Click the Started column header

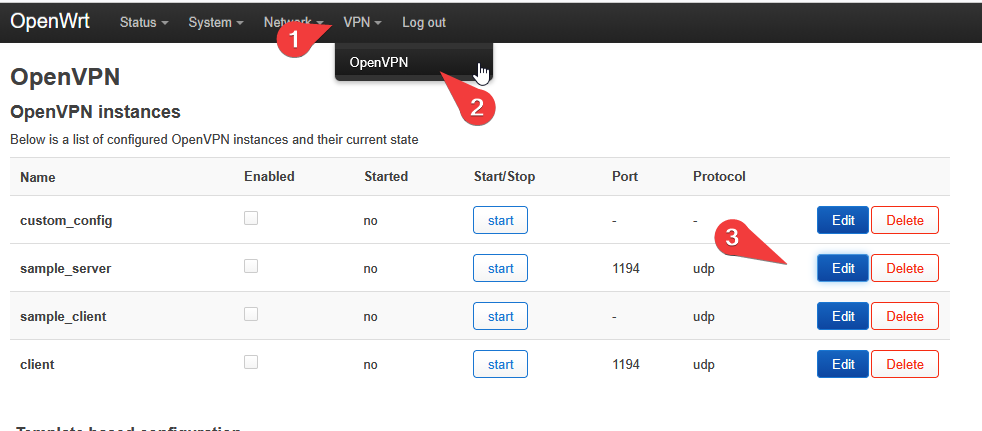[x=386, y=177]
